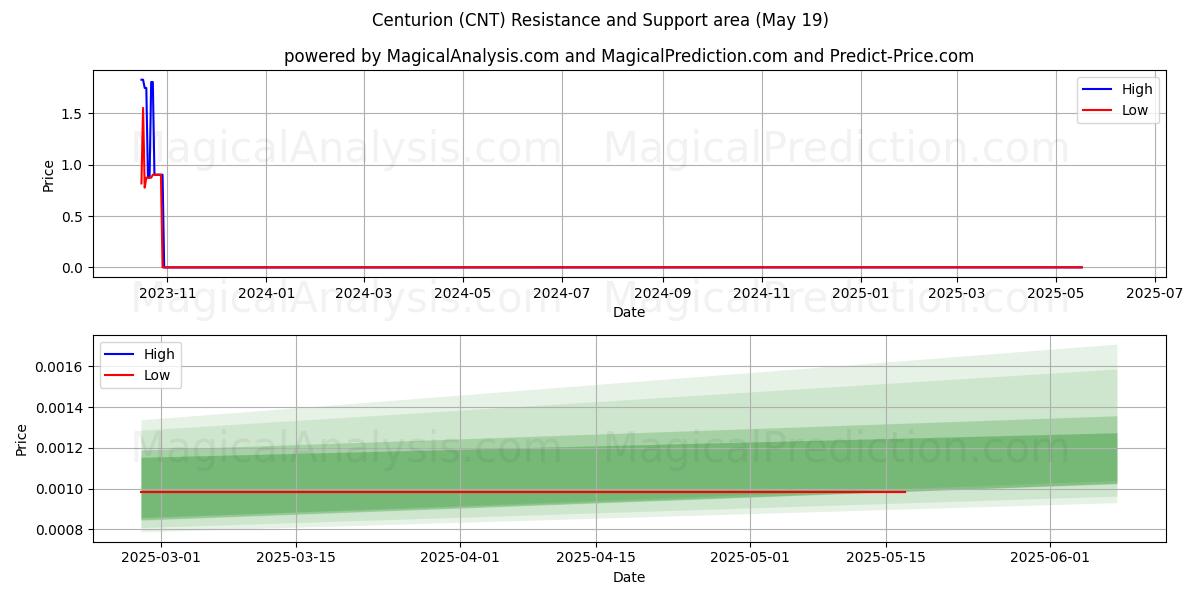The height and width of the screenshot is (600, 1200).
Task: Click 'High' in the top chart legend
Action: (x=1137, y=89)
